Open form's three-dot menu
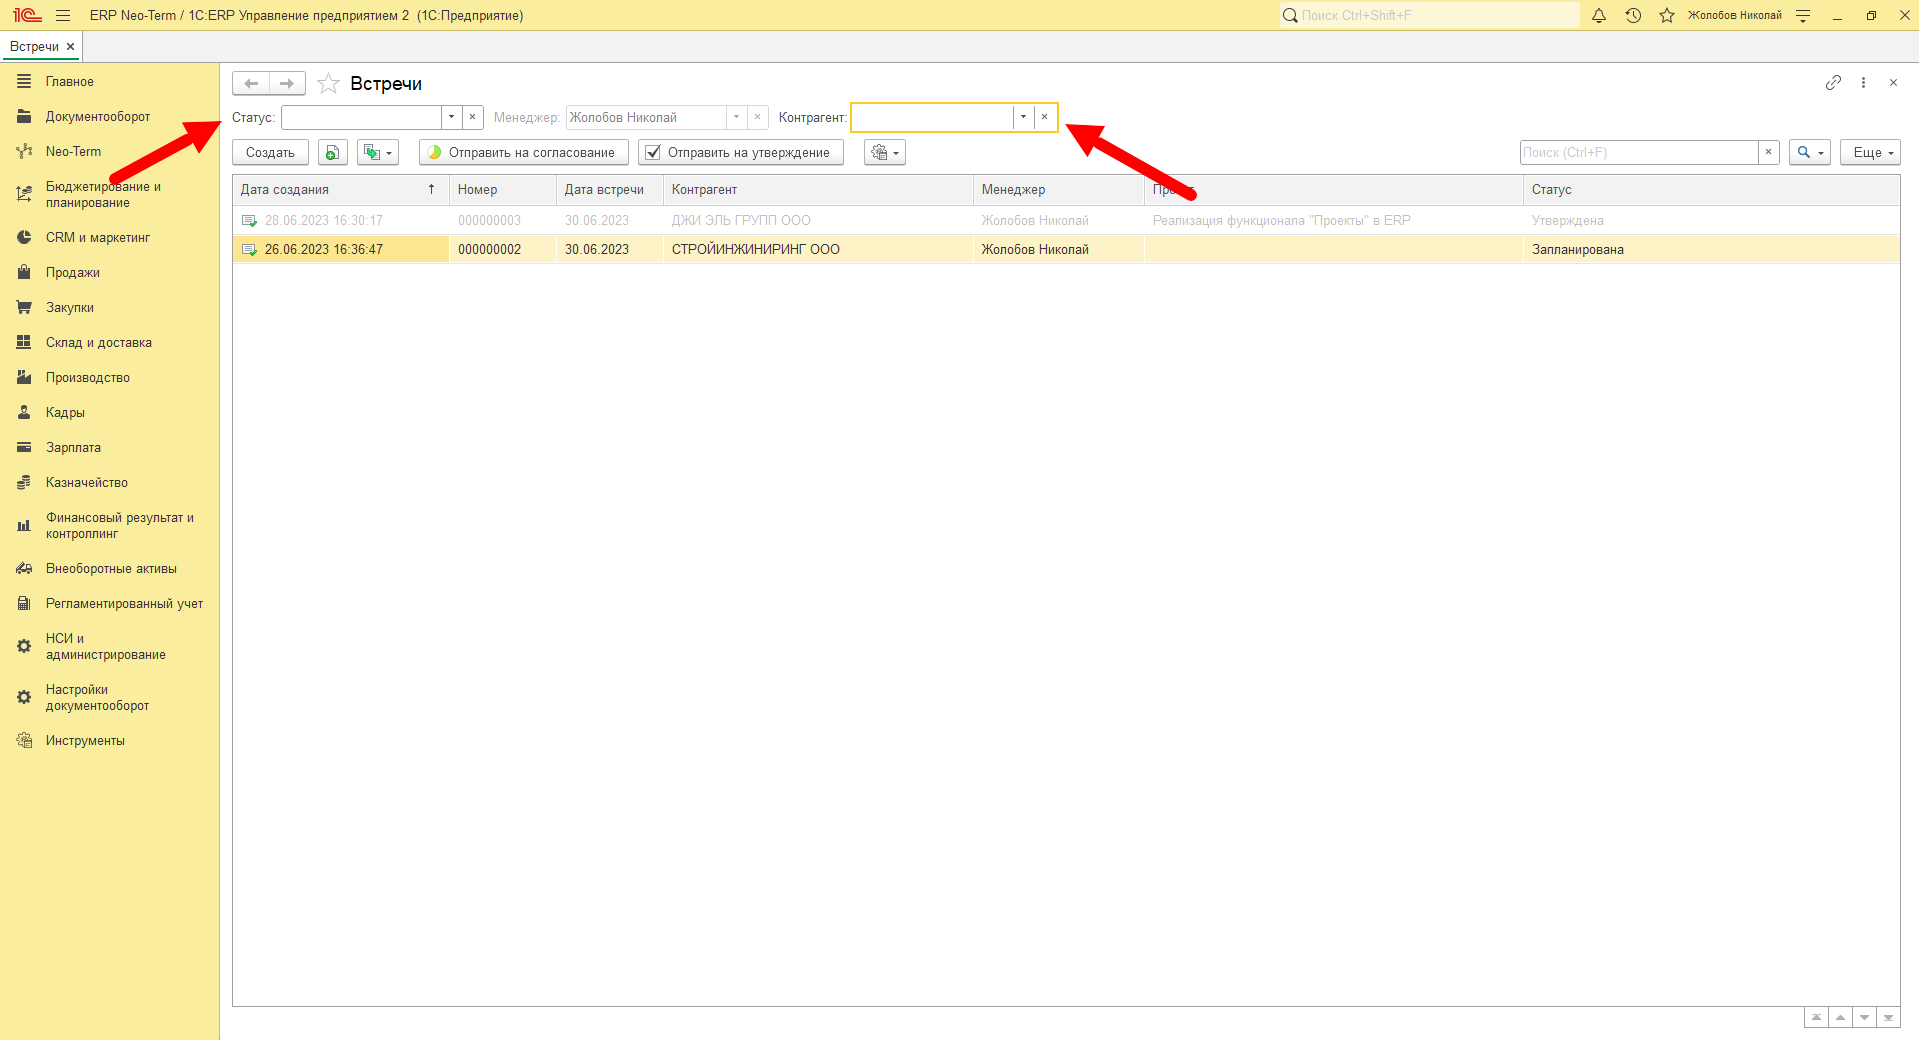Image resolution: width=1919 pixels, height=1040 pixels. (x=1863, y=82)
